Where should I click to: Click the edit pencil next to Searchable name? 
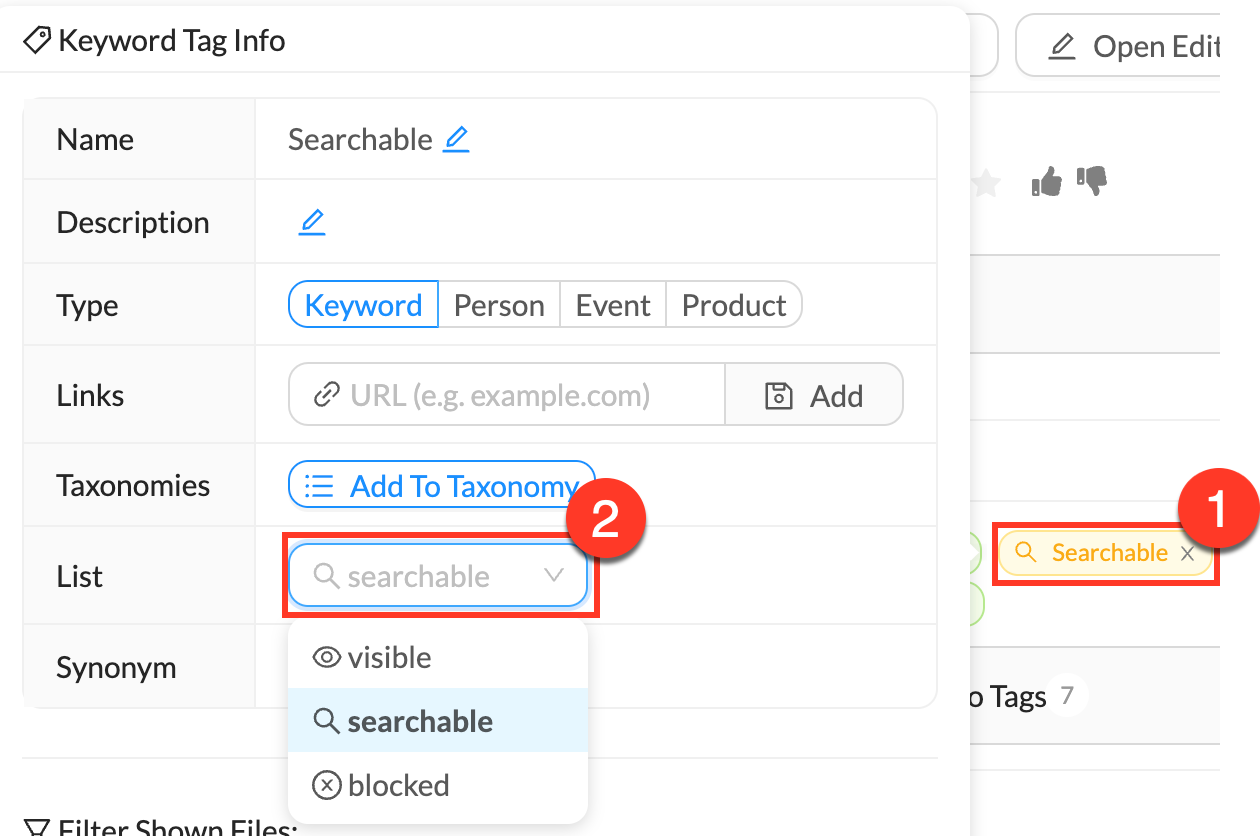[x=456, y=139]
